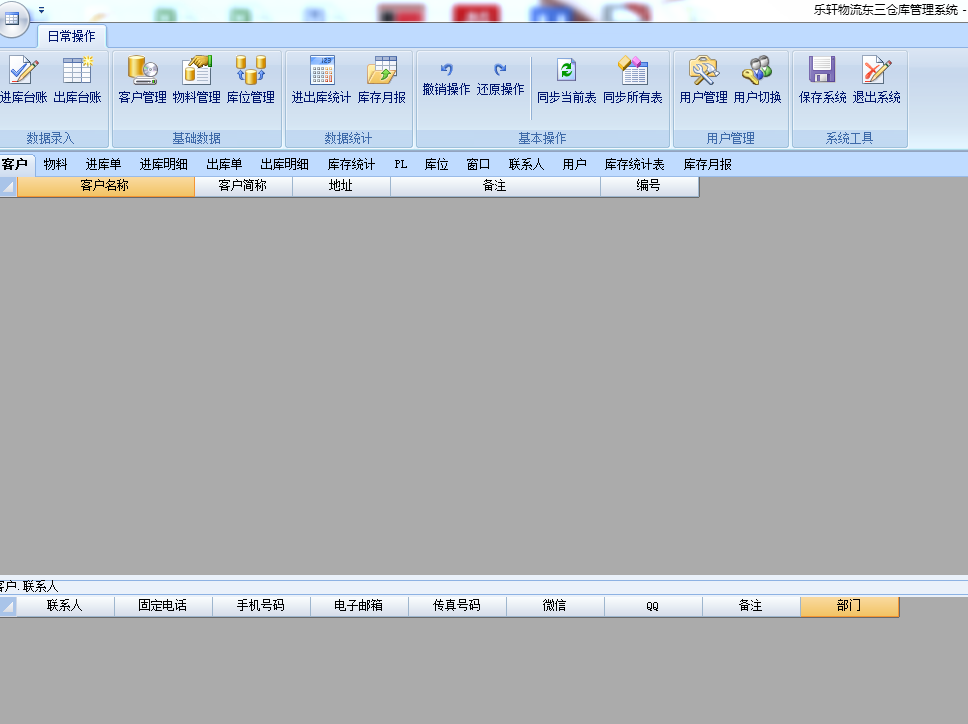Select the 日常操作 ribbon tab
Image resolution: width=968 pixels, height=724 pixels.
point(72,36)
